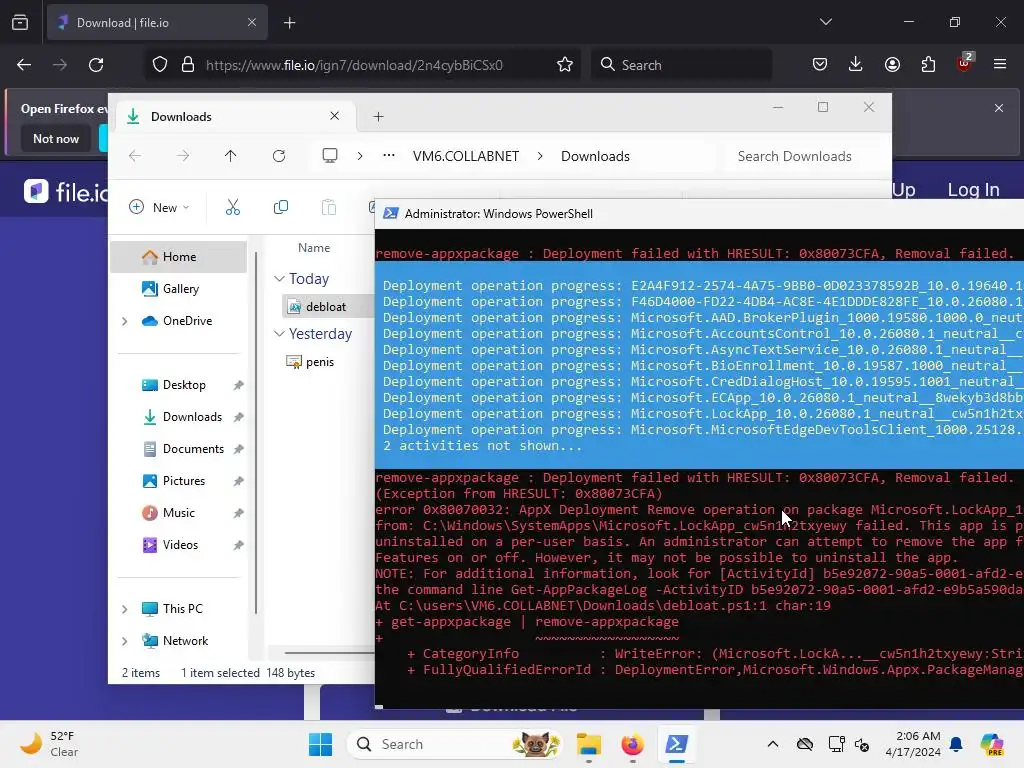Select the Download | file.io tab
Image resolution: width=1024 pixels, height=768 pixels.
click(x=157, y=23)
